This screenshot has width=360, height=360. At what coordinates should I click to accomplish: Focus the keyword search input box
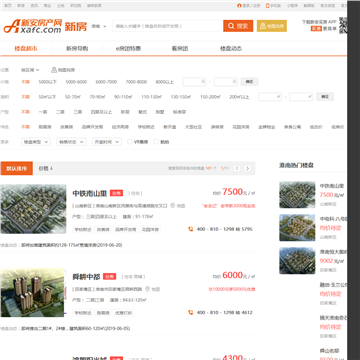(x=168, y=26)
